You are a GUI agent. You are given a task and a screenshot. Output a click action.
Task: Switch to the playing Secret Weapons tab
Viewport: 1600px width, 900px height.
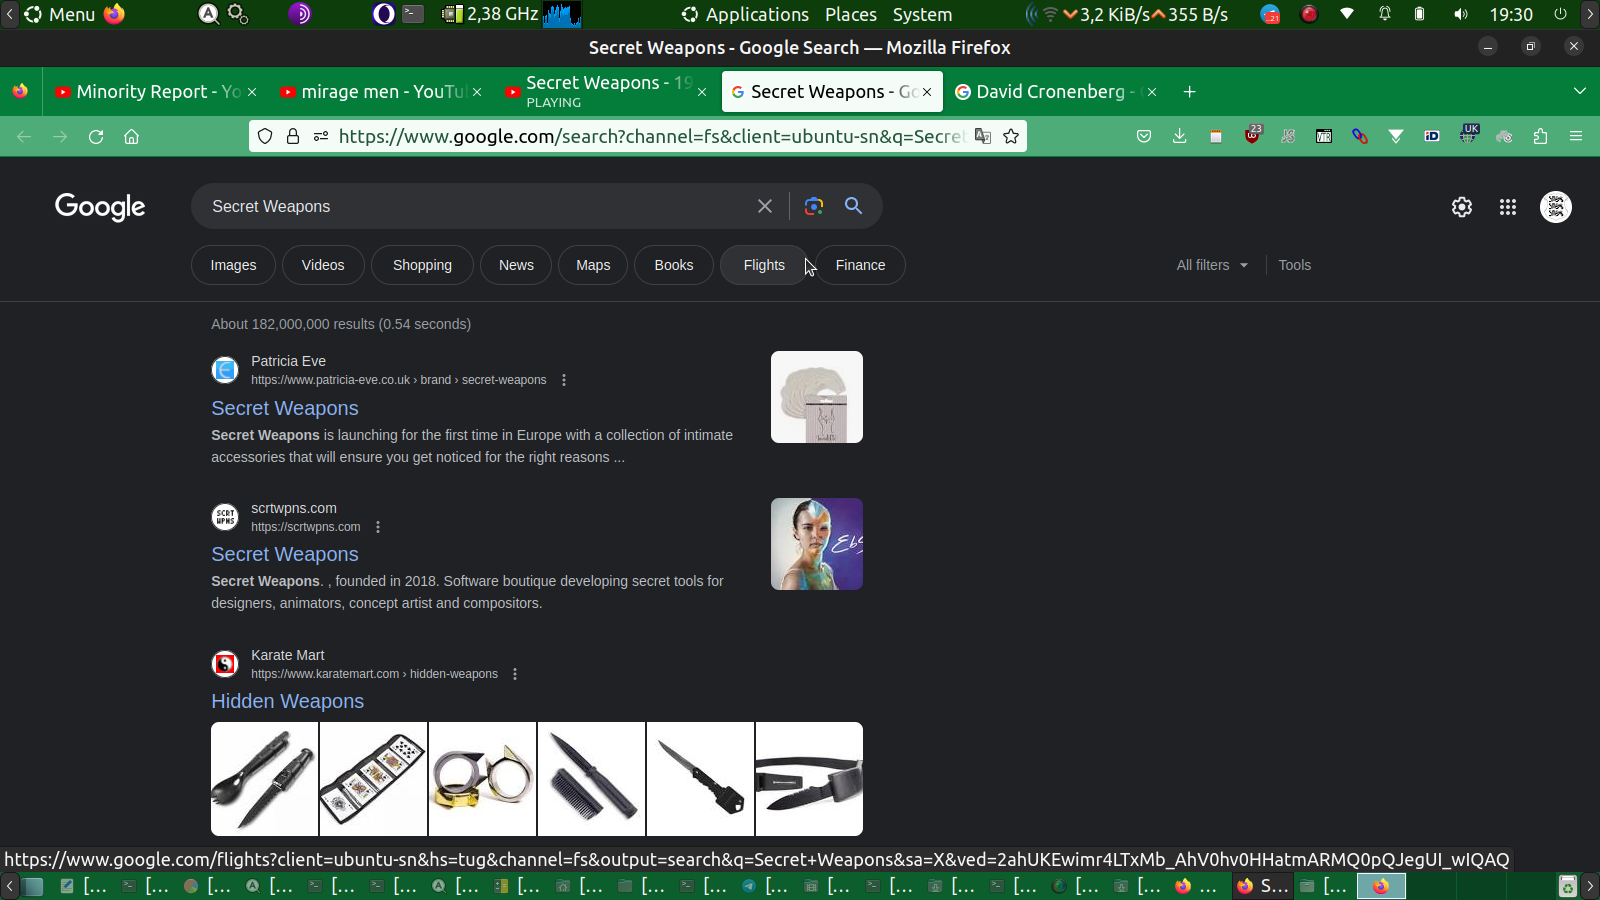click(x=605, y=92)
